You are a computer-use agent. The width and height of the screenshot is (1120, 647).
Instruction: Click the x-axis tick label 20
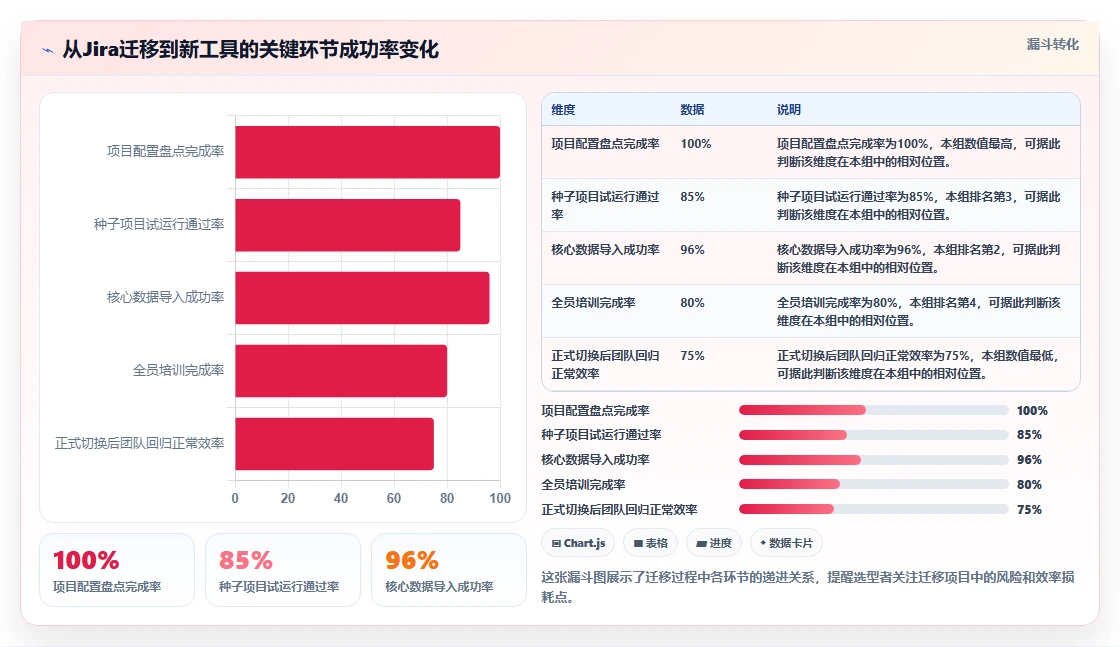(288, 498)
